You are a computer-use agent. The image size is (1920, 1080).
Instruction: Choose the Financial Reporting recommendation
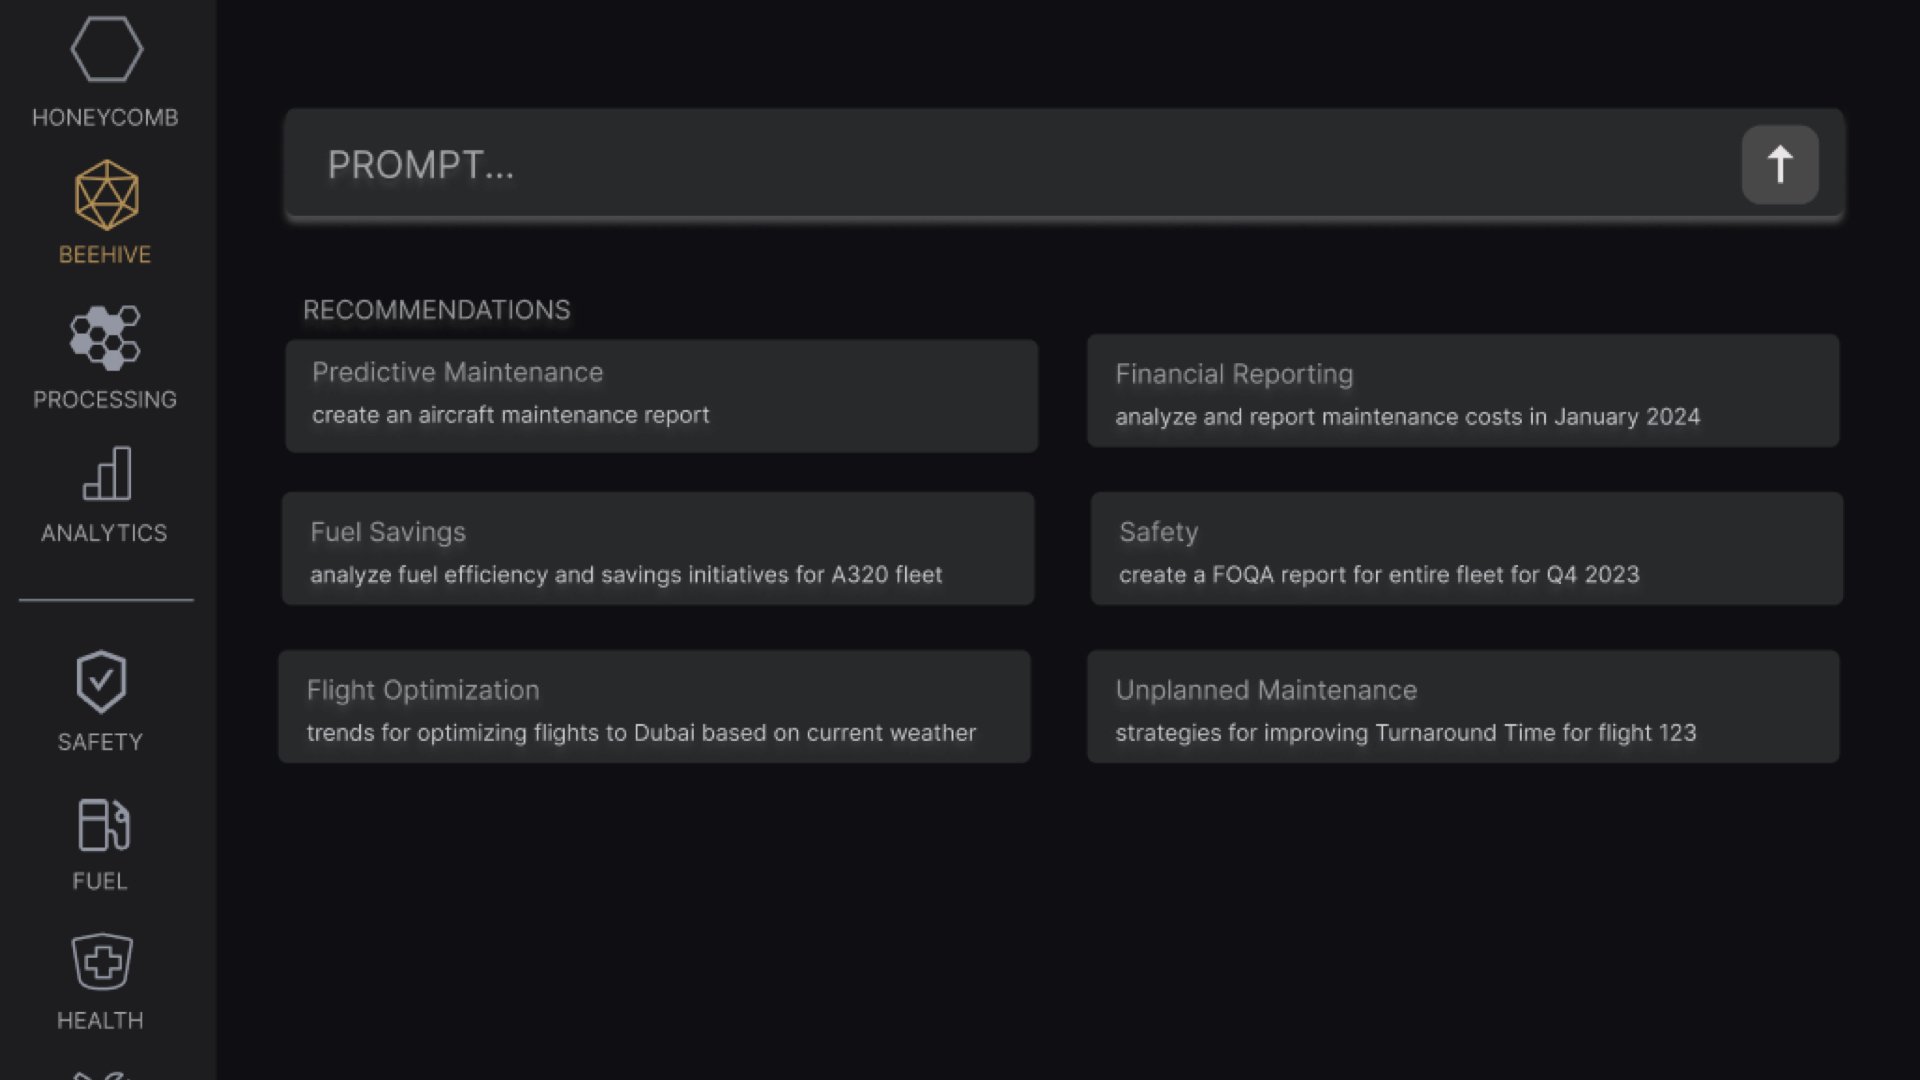[x=1463, y=391]
